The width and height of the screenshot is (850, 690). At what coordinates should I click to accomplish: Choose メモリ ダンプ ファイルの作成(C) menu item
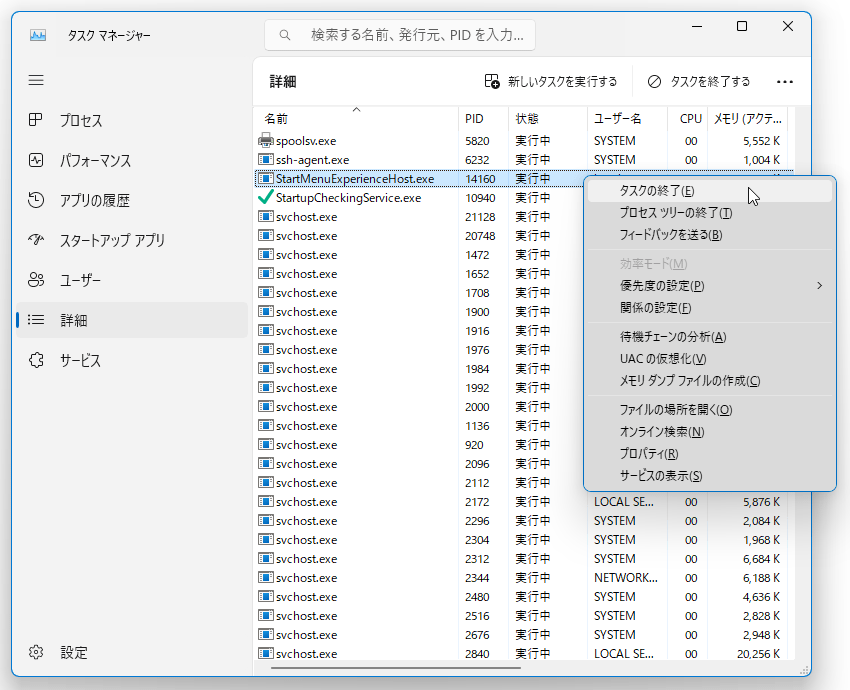[710, 381]
